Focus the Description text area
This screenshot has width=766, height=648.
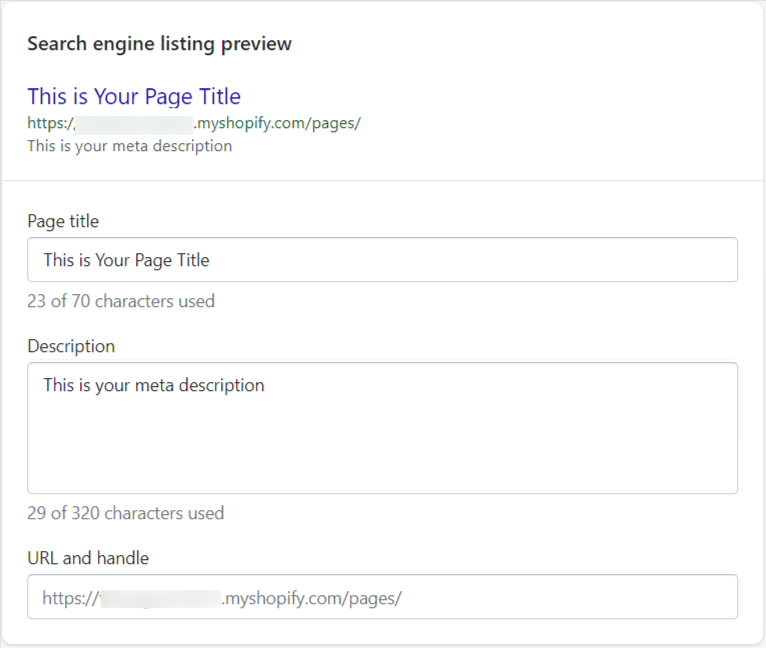click(383, 428)
